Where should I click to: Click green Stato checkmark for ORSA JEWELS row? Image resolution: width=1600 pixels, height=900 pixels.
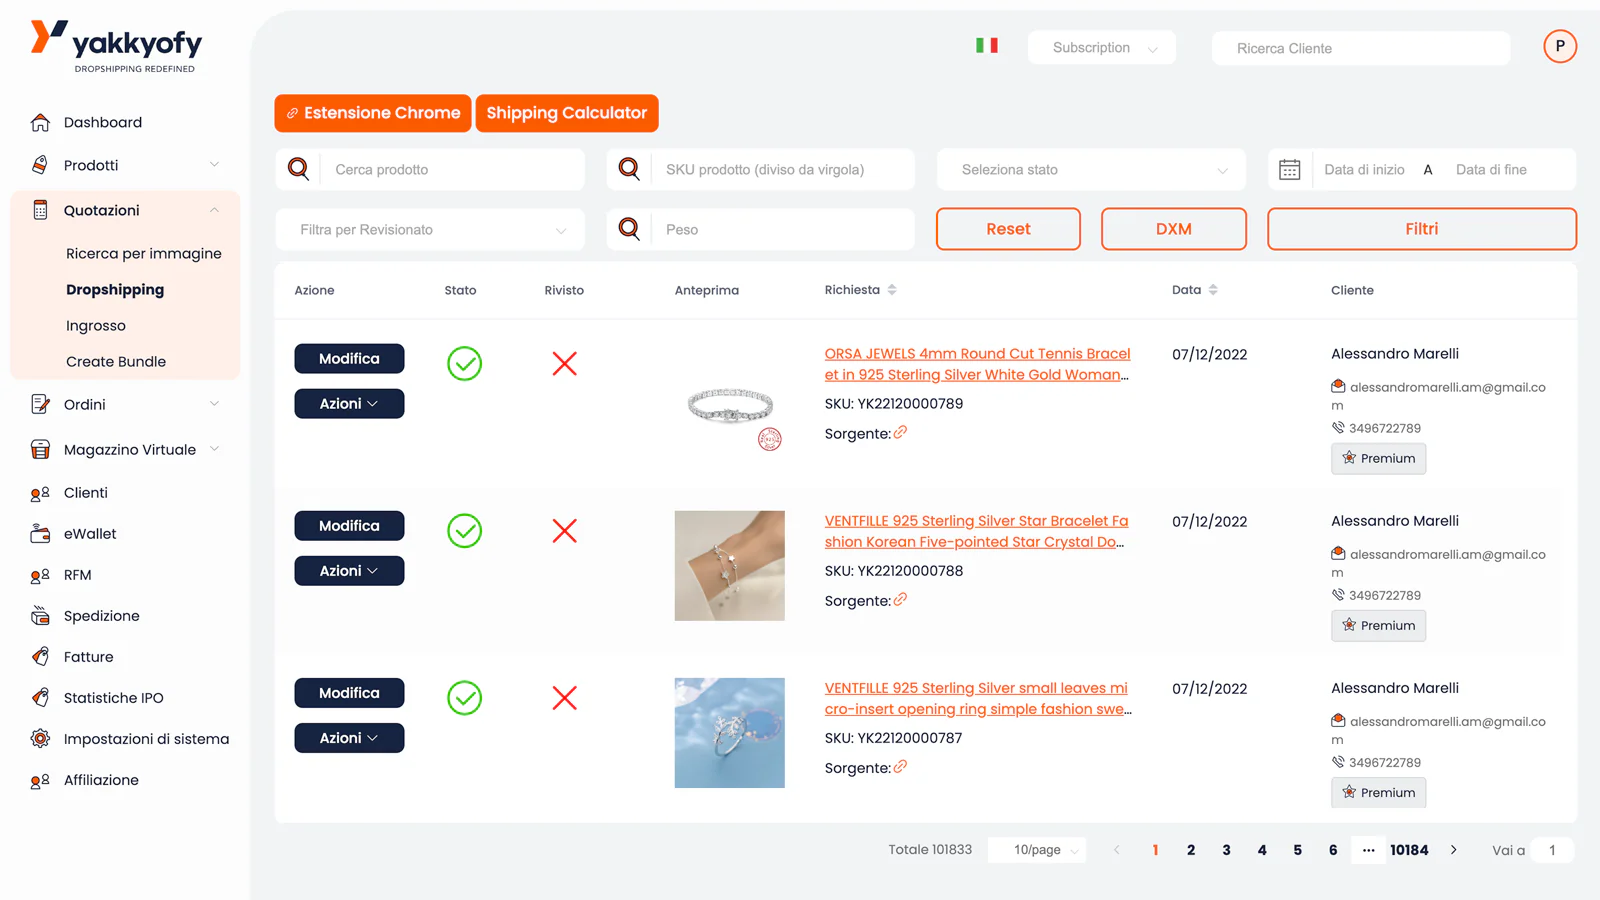(464, 364)
